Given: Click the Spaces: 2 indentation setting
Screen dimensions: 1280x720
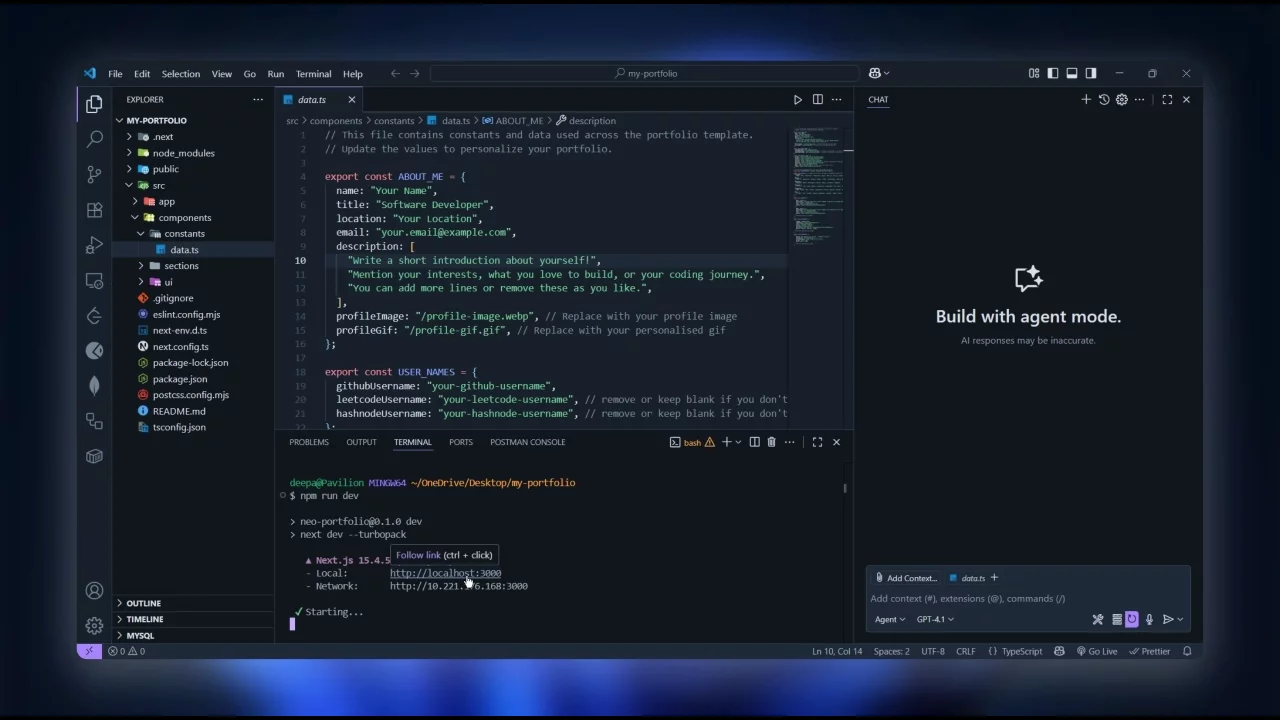Looking at the screenshot, I should (892, 651).
